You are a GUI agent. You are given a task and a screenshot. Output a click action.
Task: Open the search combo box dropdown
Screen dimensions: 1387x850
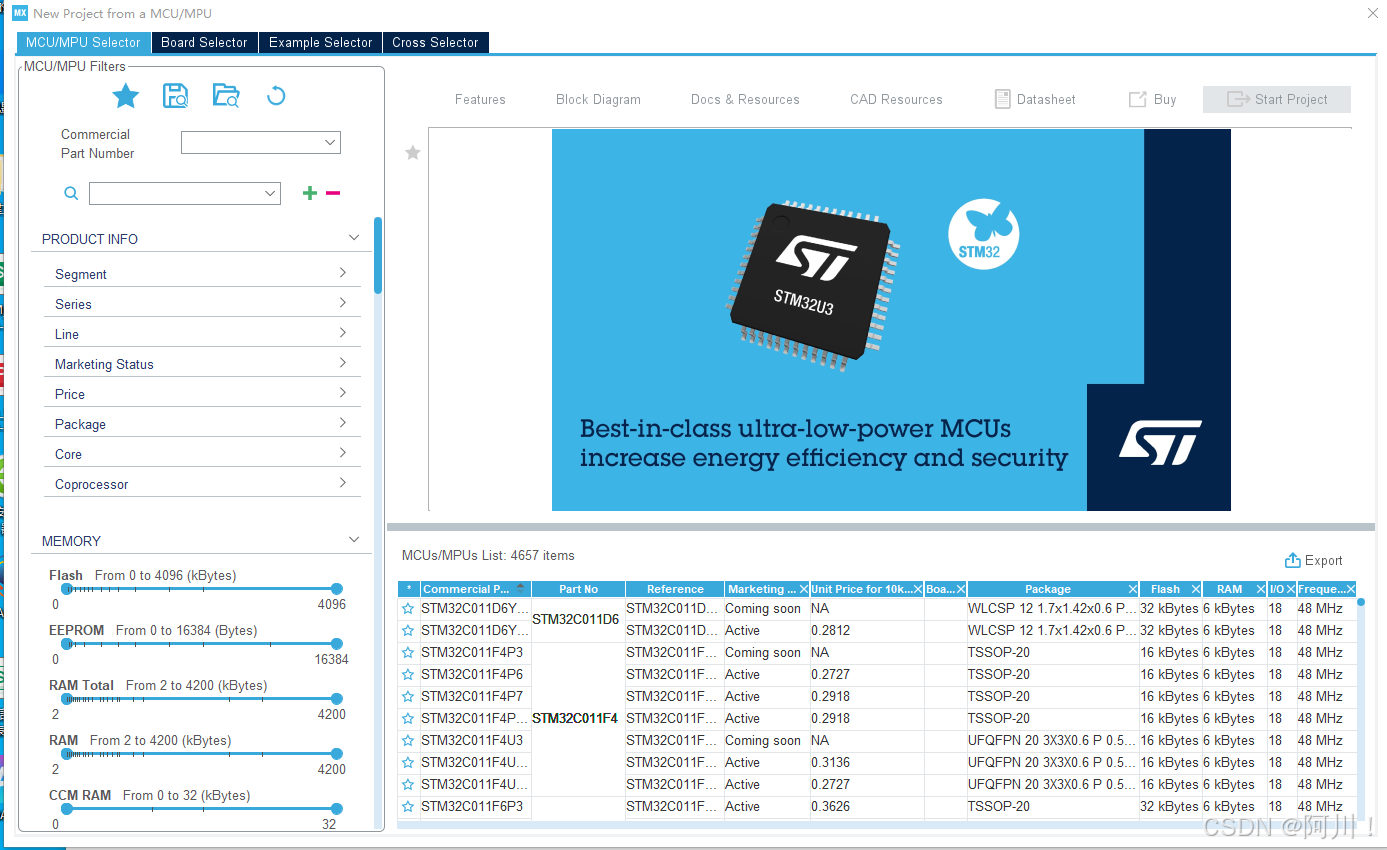pyautogui.click(x=269, y=193)
